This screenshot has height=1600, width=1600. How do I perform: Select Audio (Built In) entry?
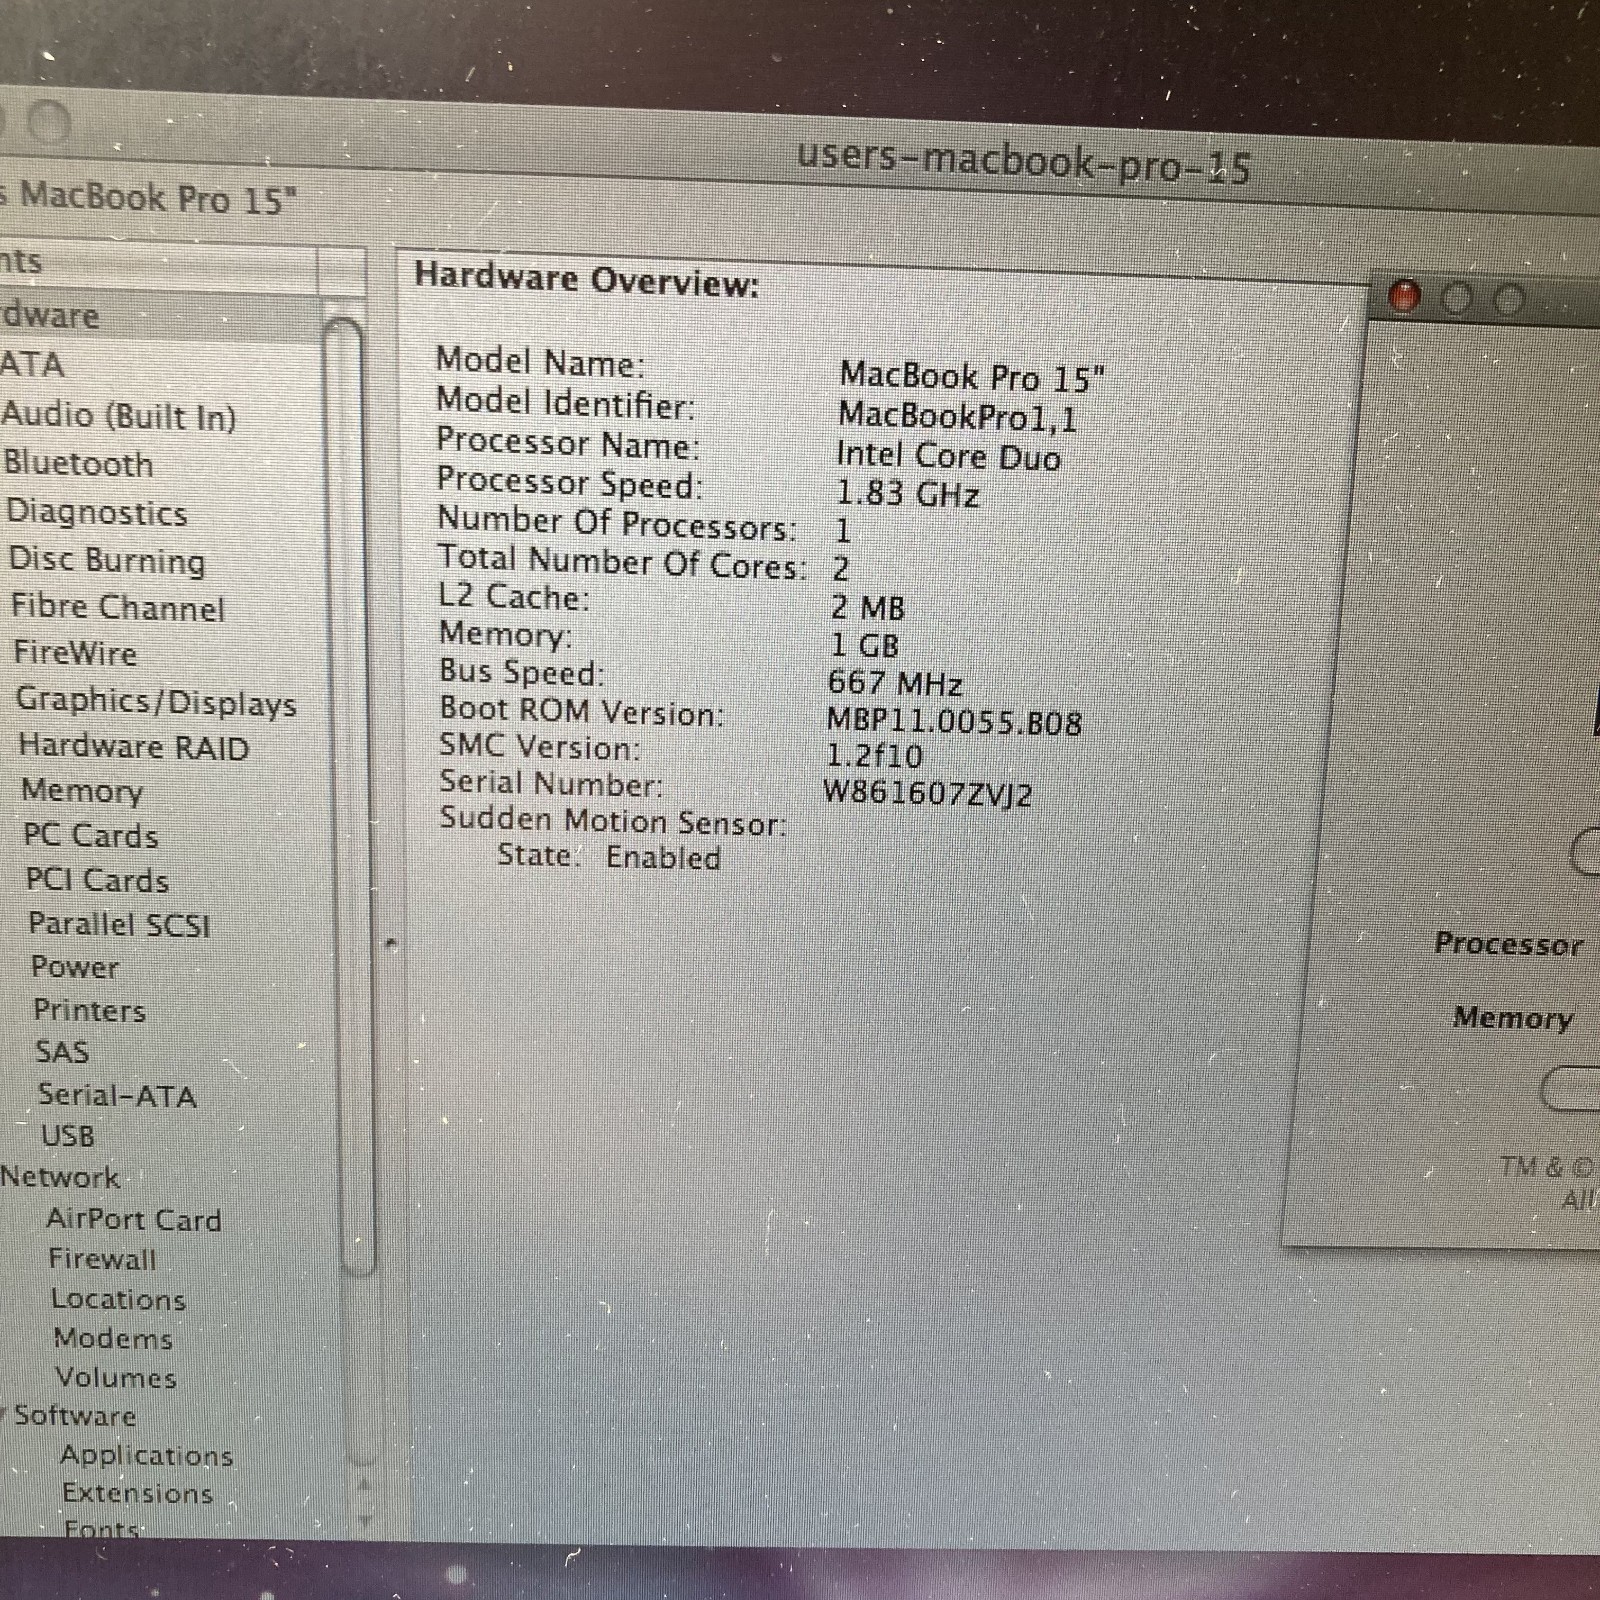[119, 415]
